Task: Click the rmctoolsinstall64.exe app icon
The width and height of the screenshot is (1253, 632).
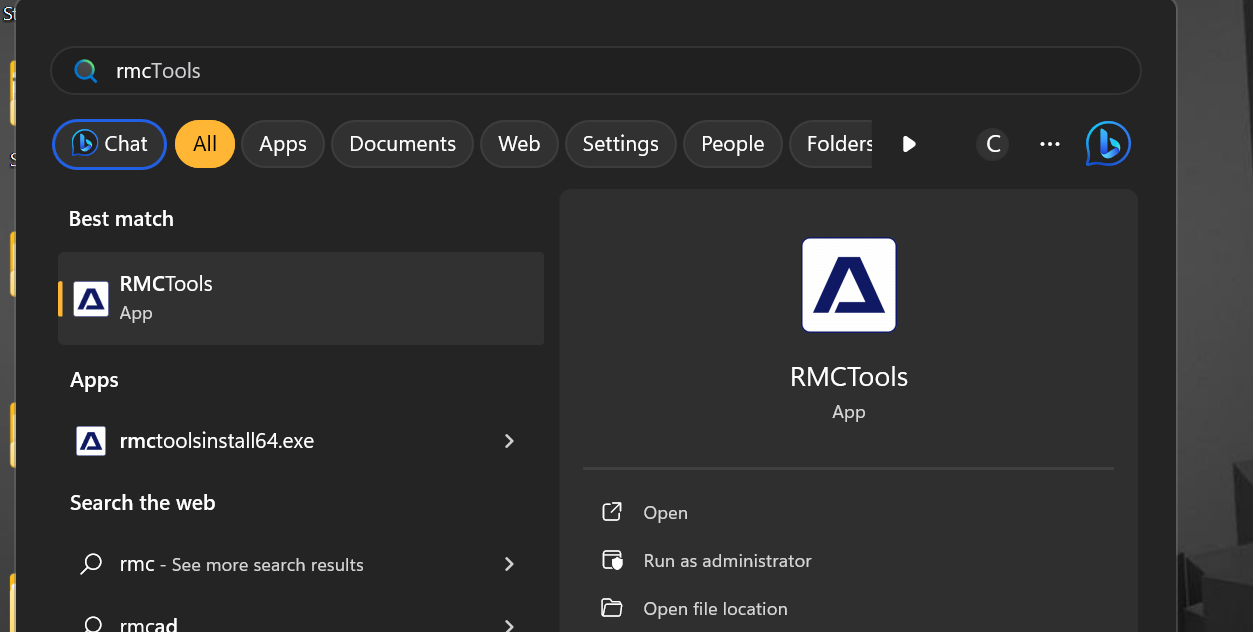Action: coord(91,441)
